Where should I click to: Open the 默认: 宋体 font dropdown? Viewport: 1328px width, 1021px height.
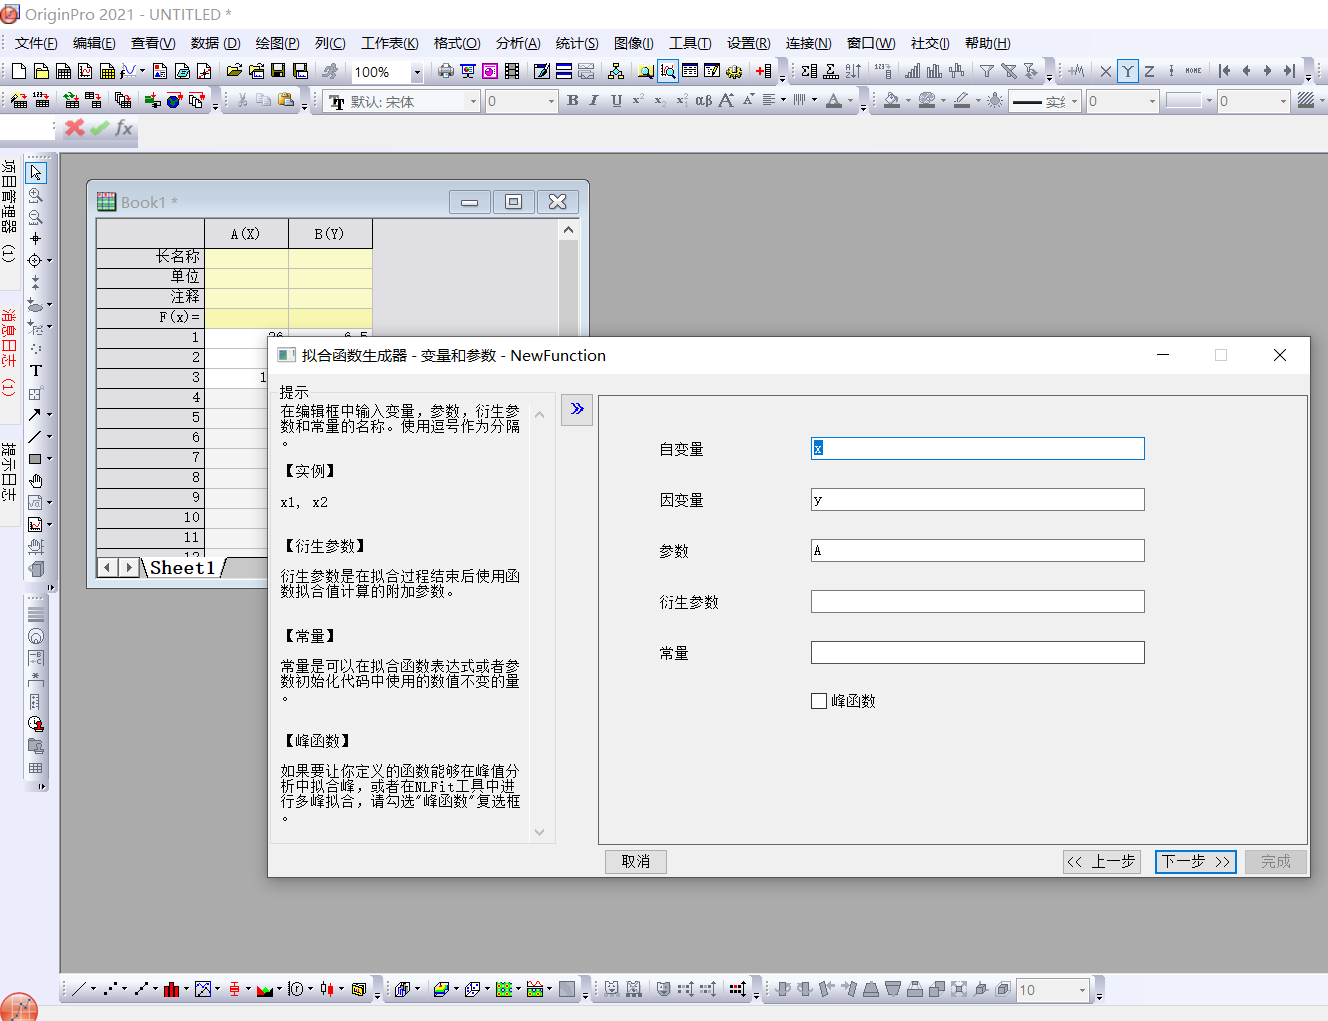click(472, 101)
